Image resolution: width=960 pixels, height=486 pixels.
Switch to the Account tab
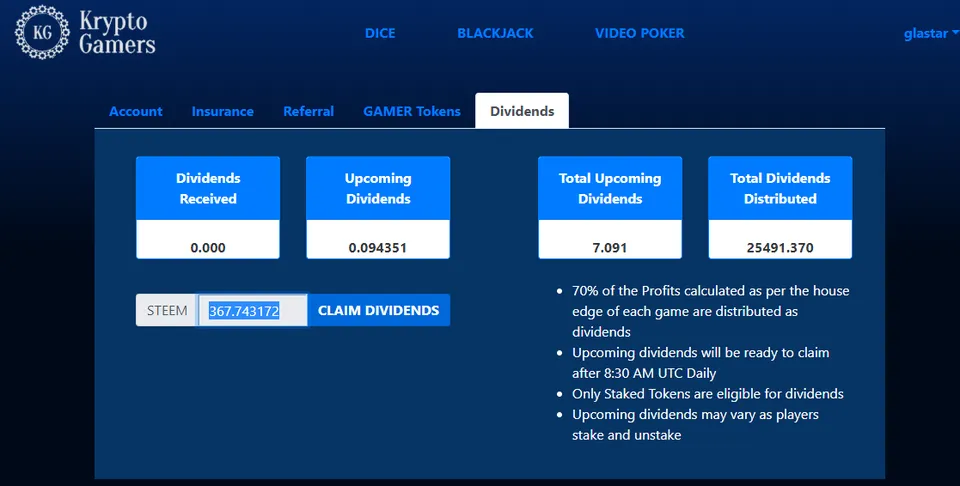click(x=136, y=111)
